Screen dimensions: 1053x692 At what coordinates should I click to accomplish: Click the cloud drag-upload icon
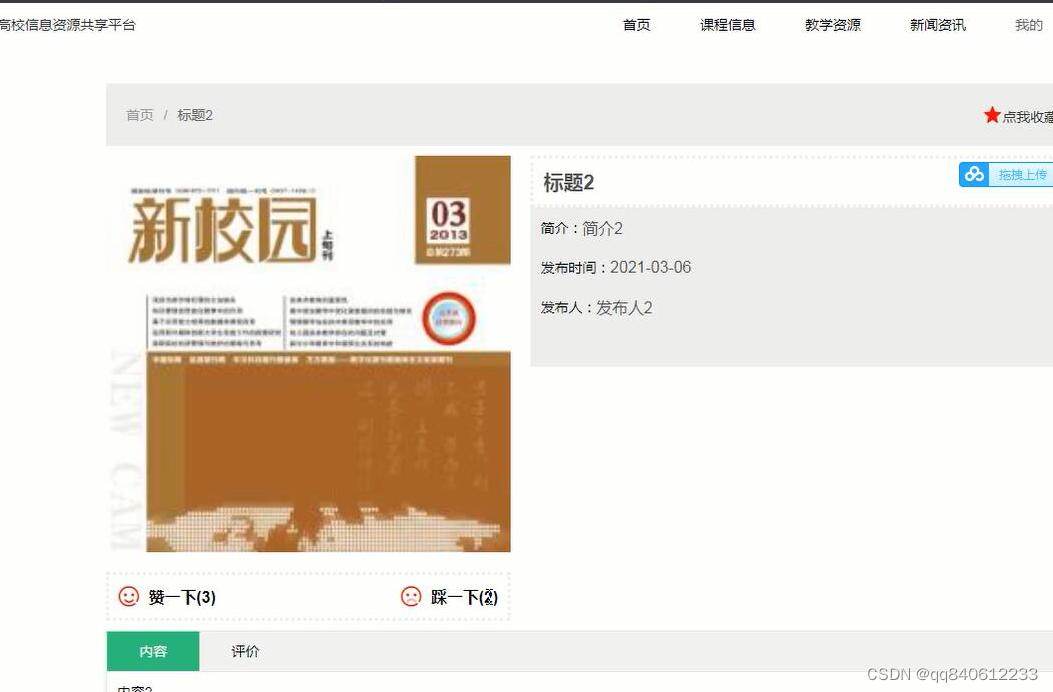click(x=974, y=175)
